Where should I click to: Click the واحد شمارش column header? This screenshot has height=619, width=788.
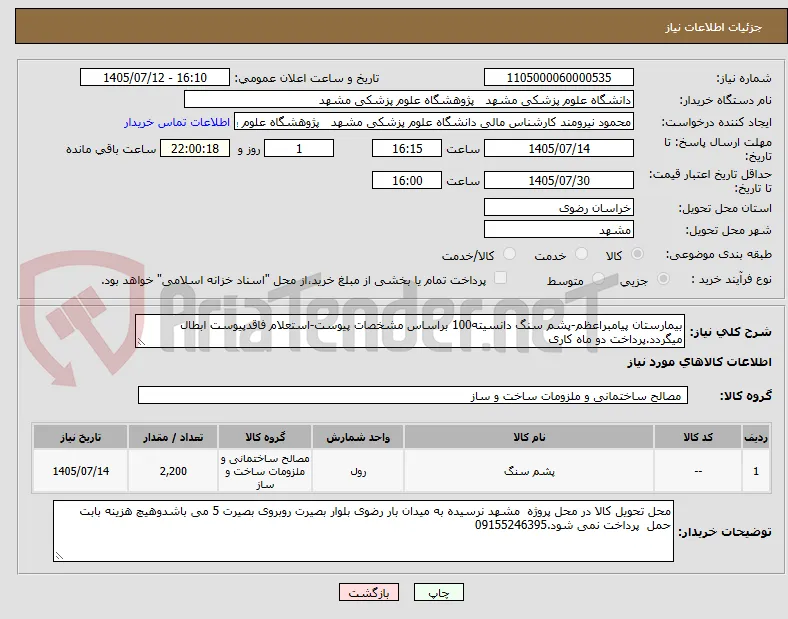coord(358,437)
